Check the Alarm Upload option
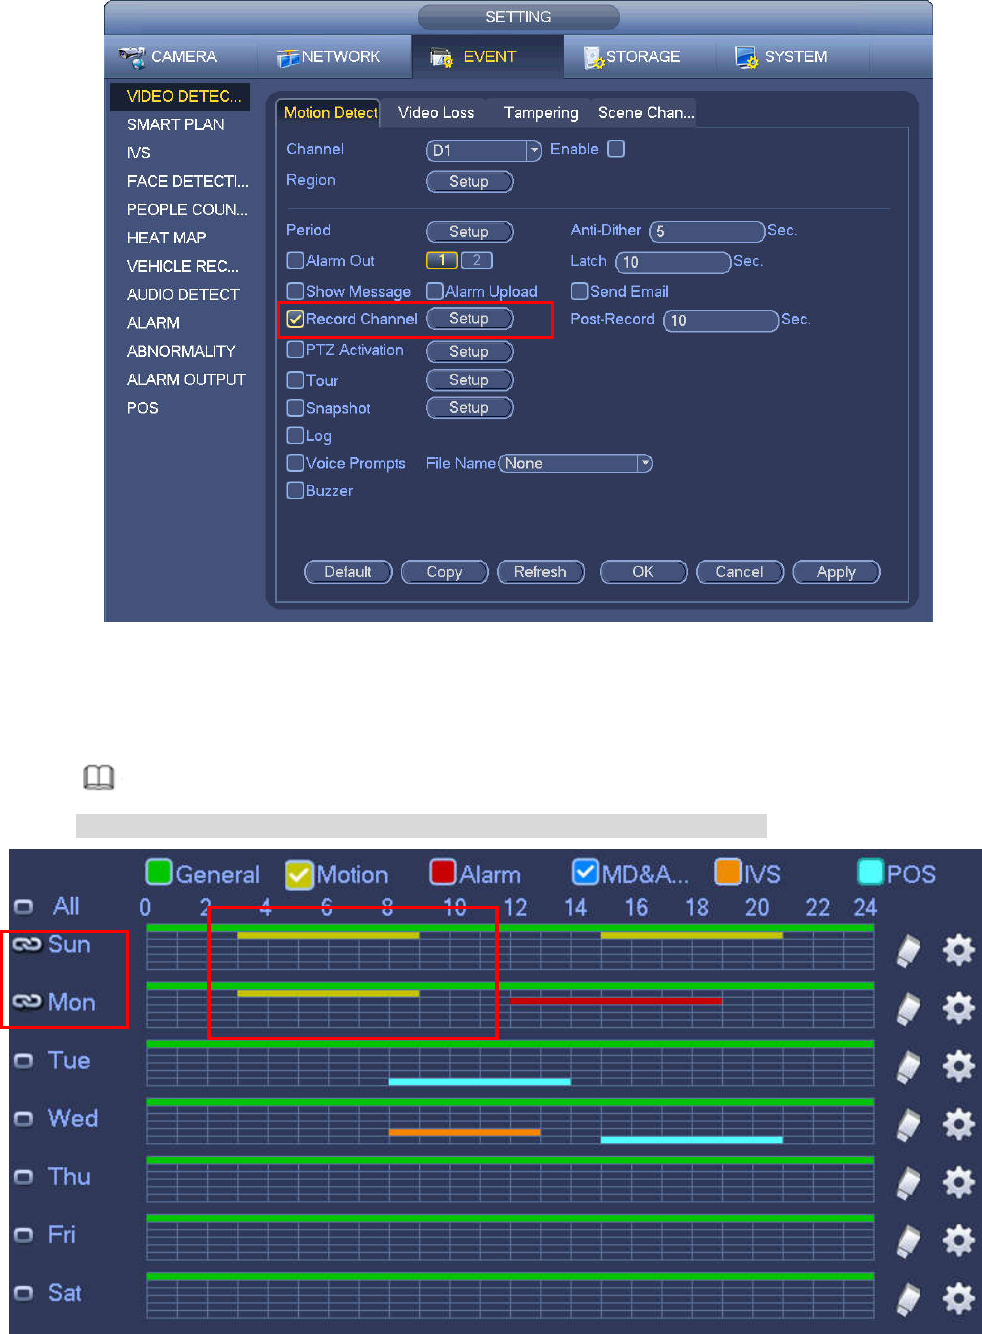Viewport: 982px width, 1334px height. pyautogui.click(x=435, y=291)
